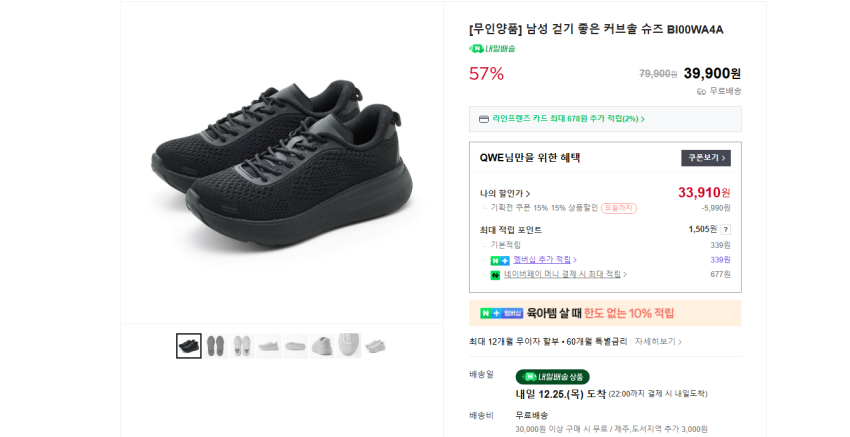Image resolution: width=850 pixels, height=437 pixels.
Task: Click the 무료배송 delivery icon under the price
Action: (702, 91)
